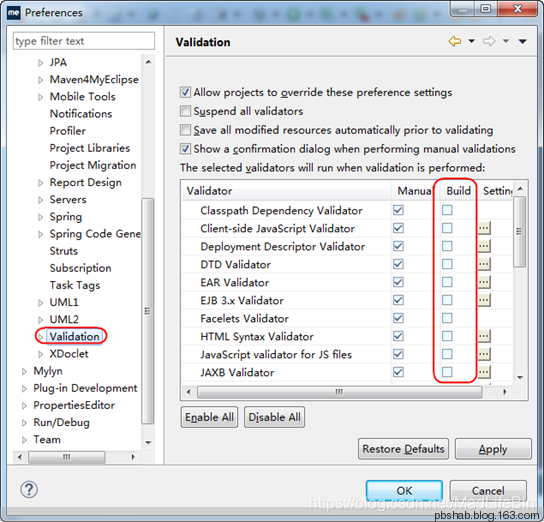Open settings for EJB 3.x Validator
This screenshot has height=522, width=544.
tap(484, 300)
